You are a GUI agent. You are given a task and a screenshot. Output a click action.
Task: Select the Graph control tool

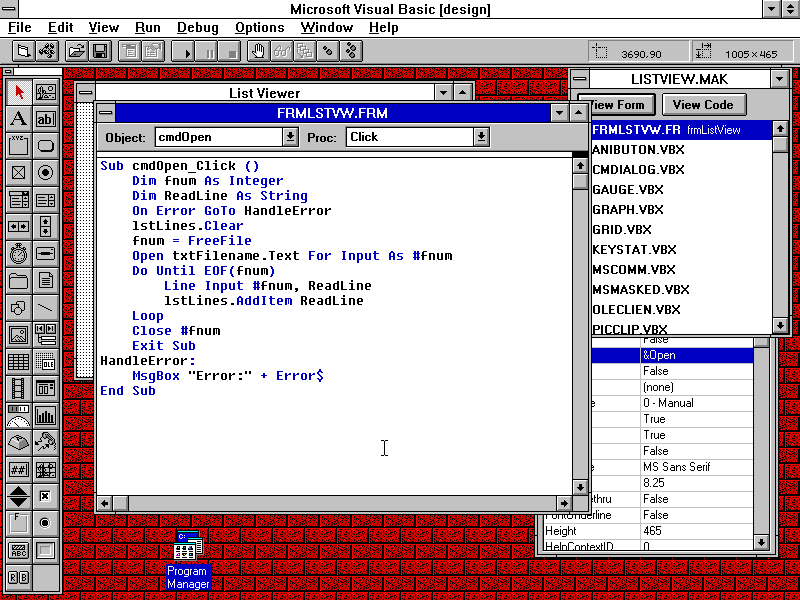45,415
